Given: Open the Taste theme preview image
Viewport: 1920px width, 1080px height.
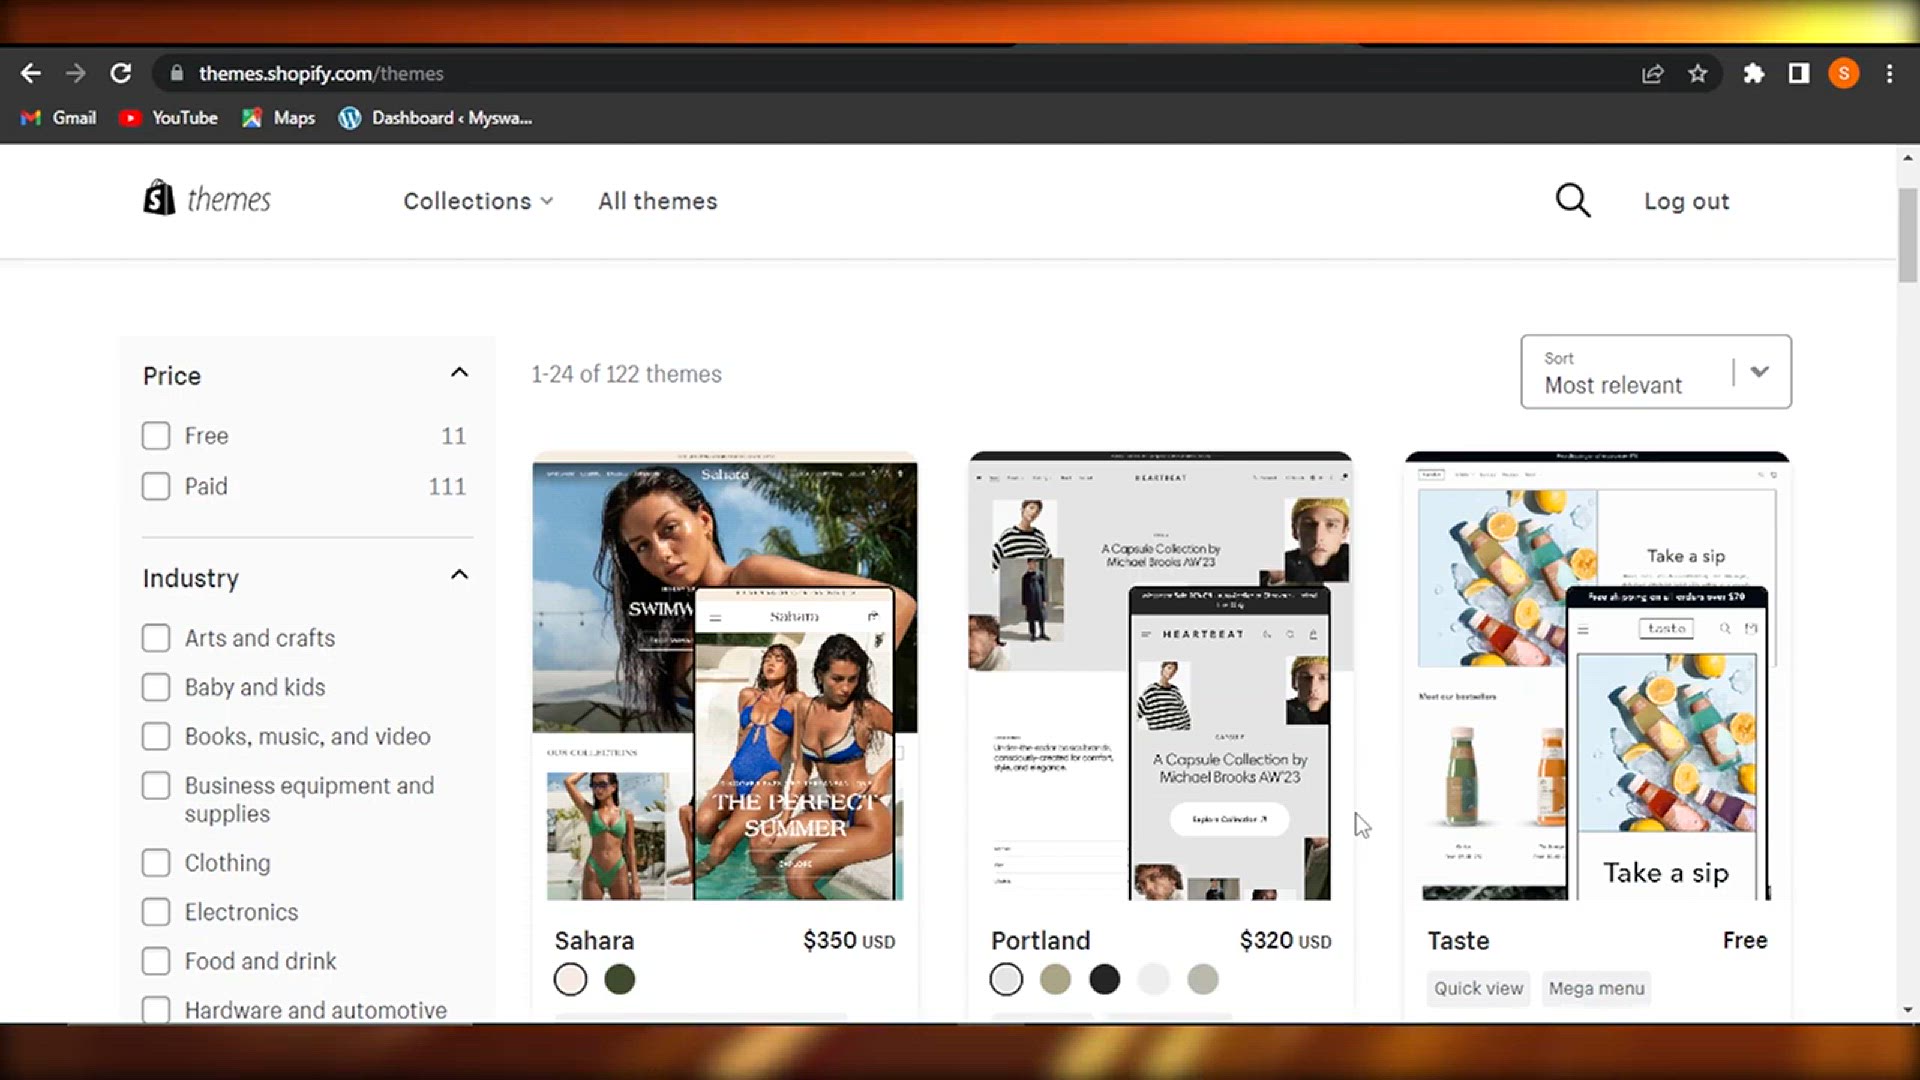Looking at the screenshot, I should [1597, 676].
